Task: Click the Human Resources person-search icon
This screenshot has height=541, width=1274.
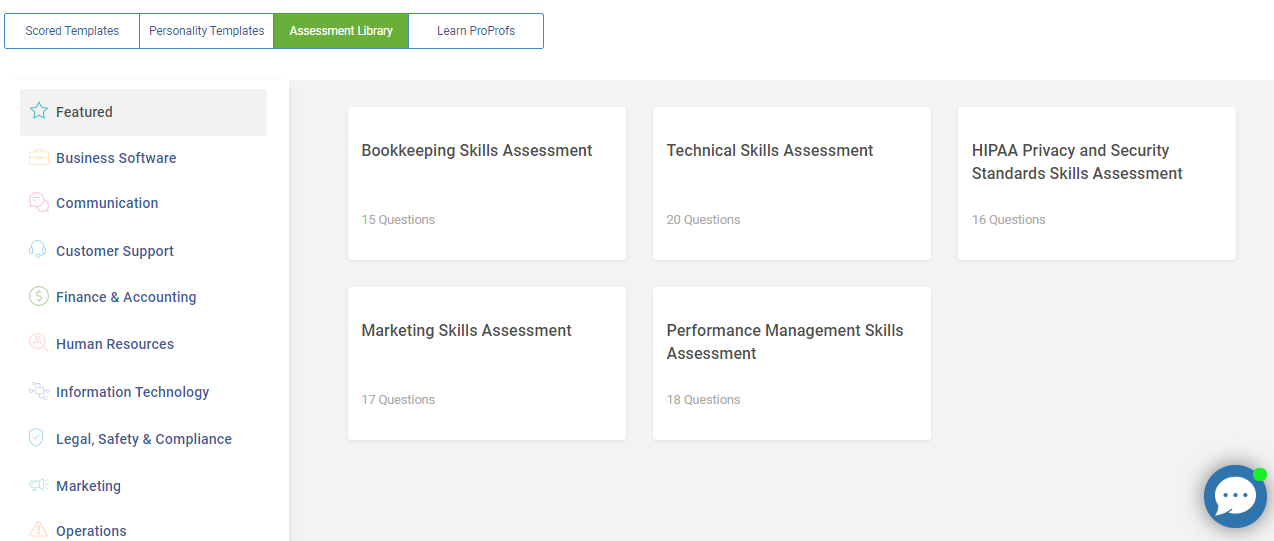Action: coord(39,343)
